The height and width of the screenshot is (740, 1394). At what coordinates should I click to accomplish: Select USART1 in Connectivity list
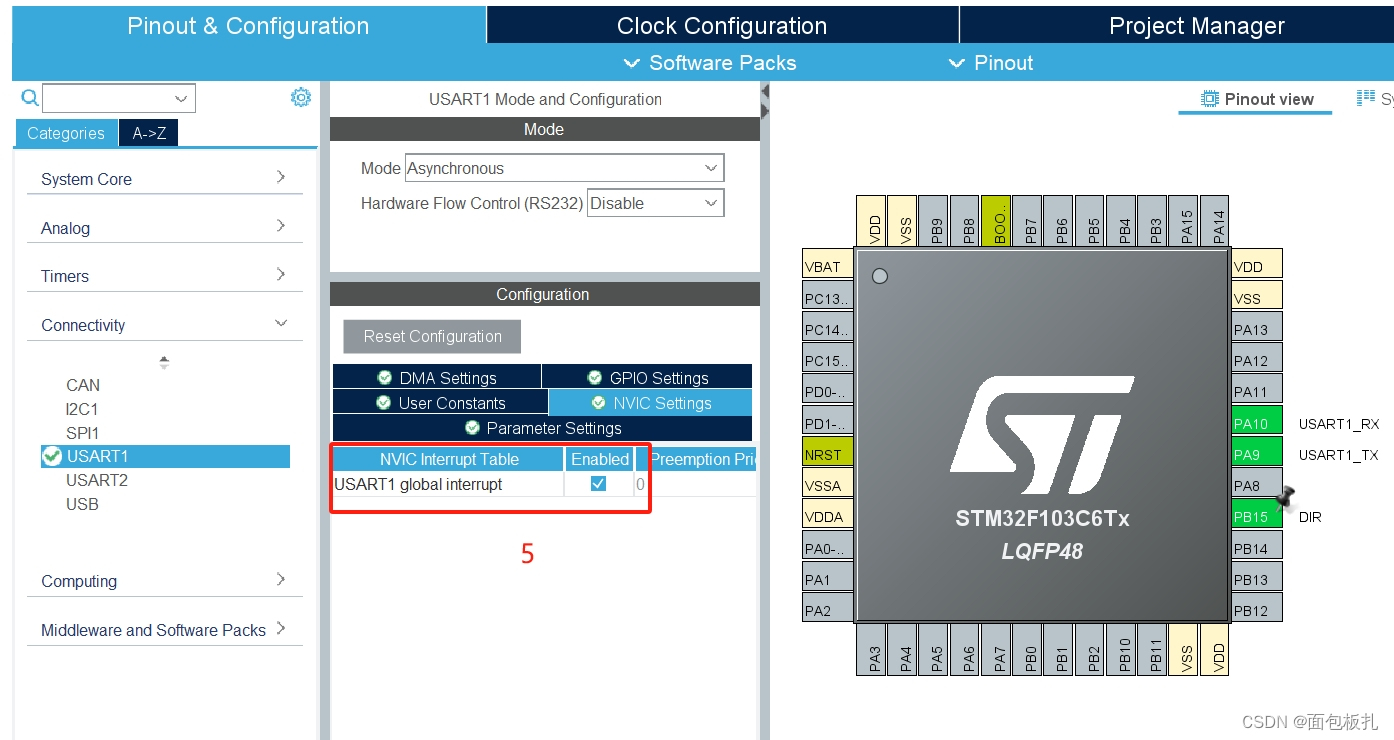click(165, 456)
